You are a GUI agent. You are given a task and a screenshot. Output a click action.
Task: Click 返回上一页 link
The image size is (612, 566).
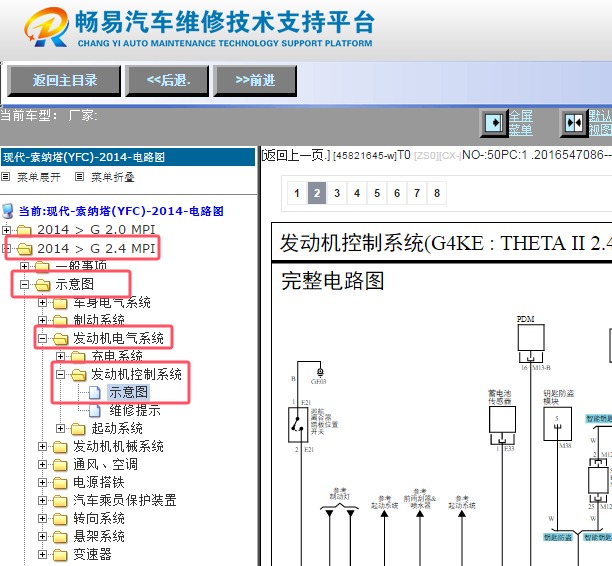296,155
